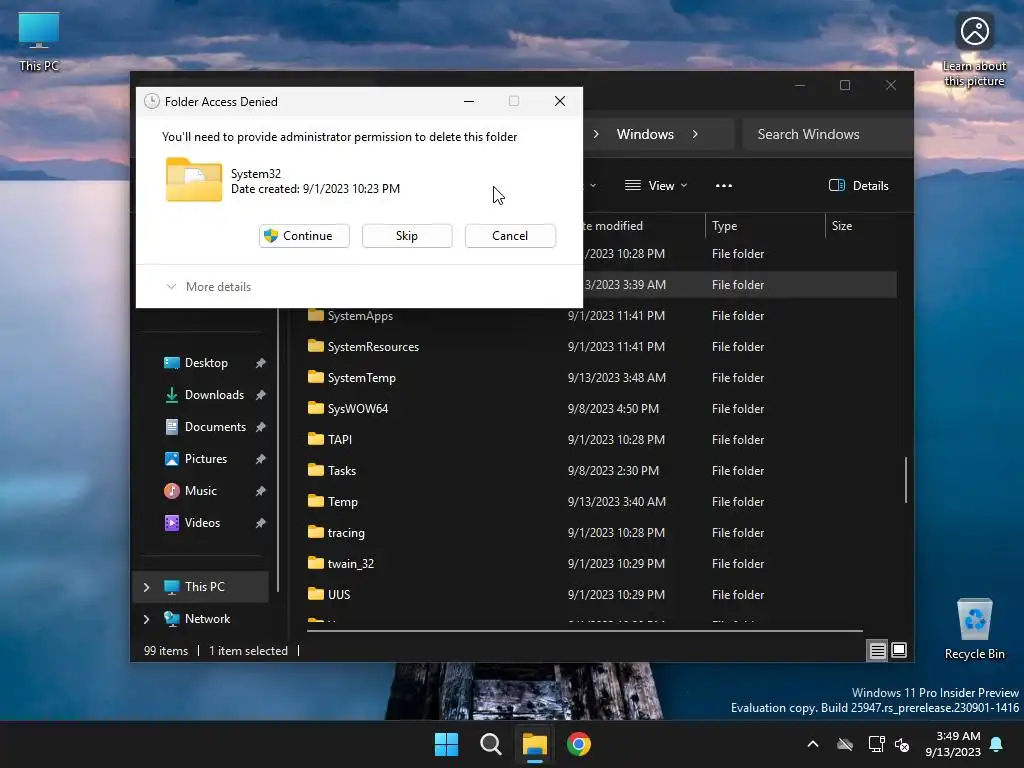
Task: Select the tracing folder
Action: (346, 533)
